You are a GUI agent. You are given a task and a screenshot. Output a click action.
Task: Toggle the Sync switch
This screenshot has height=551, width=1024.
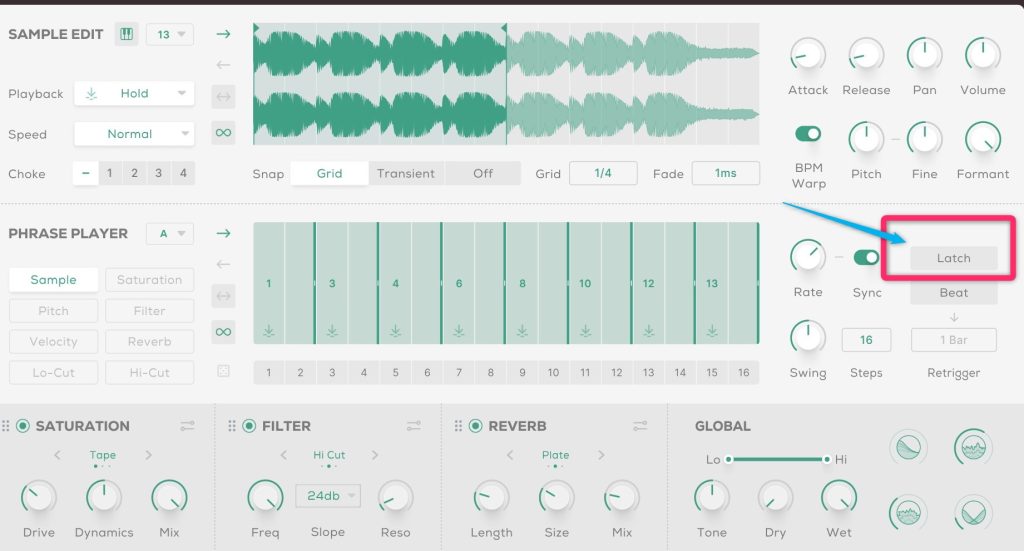pos(866,257)
